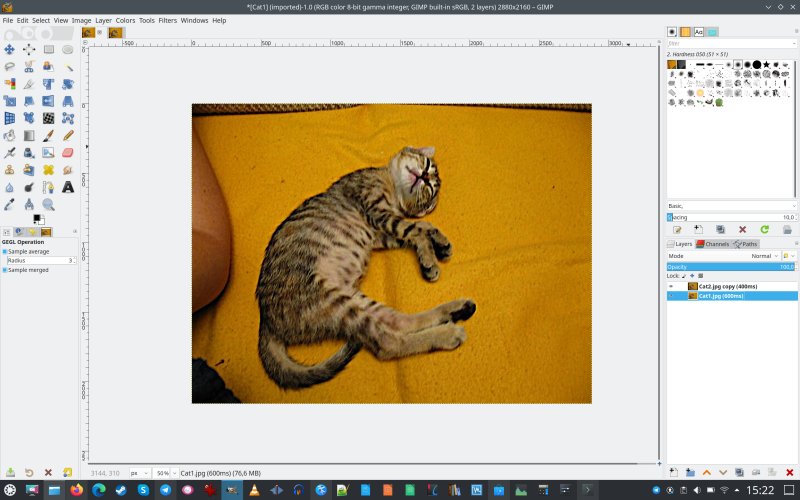Toggle visibility of Cat1.jpg layer

point(671,296)
